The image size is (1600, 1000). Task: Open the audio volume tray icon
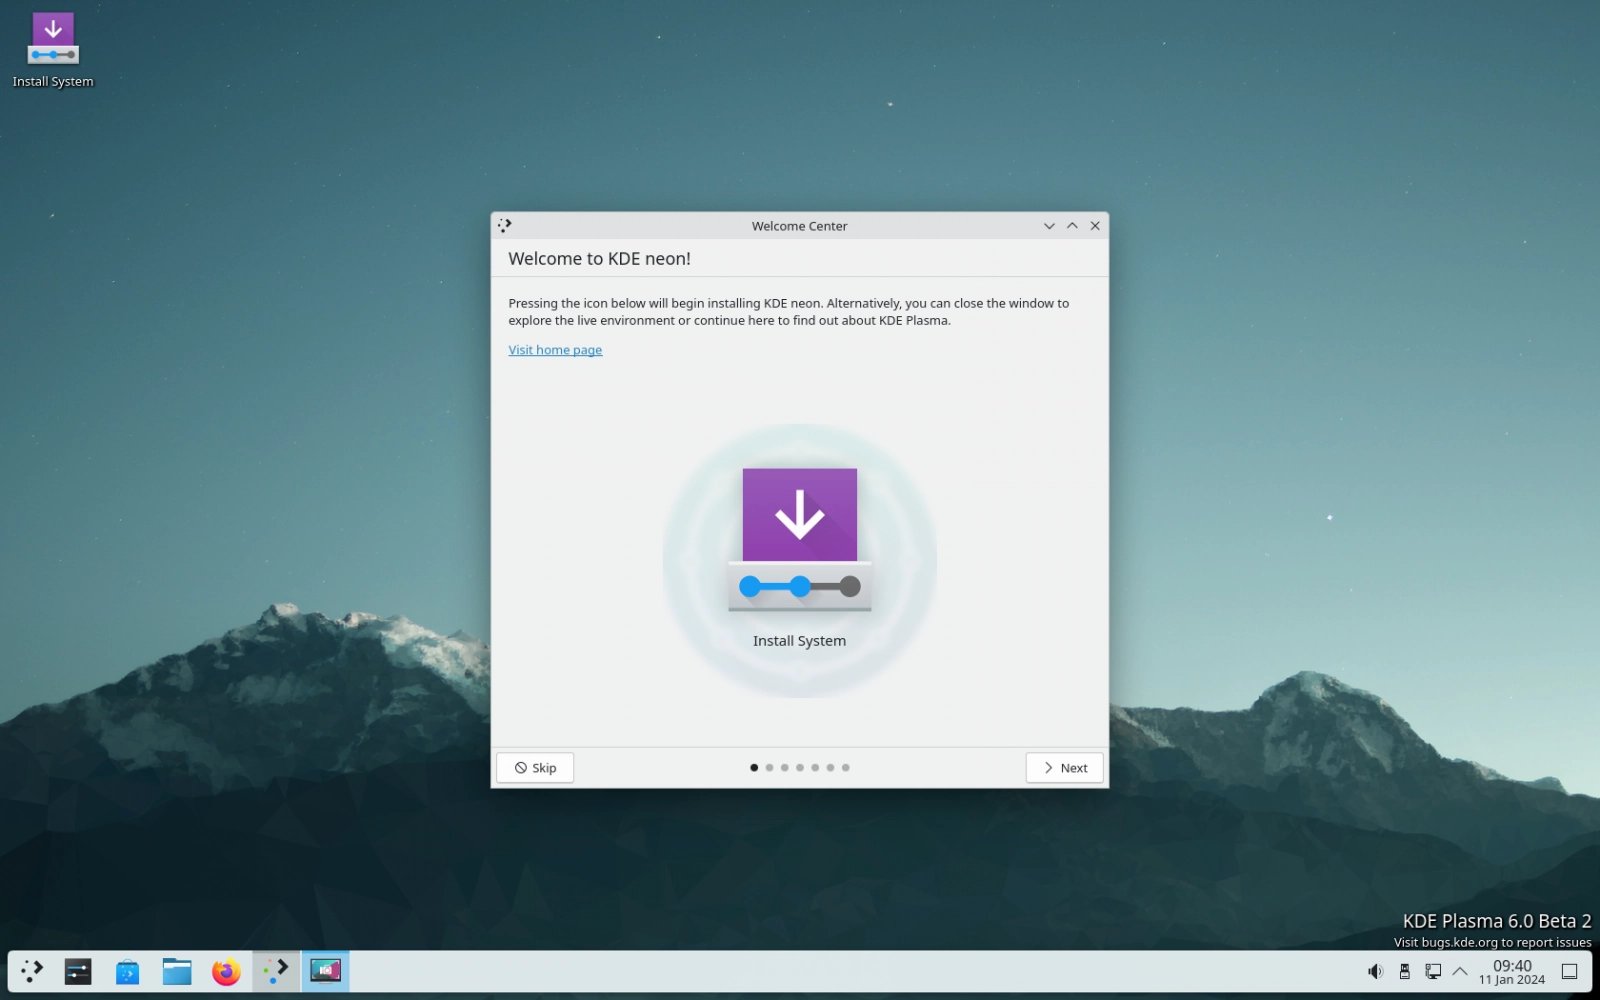[1376, 971]
